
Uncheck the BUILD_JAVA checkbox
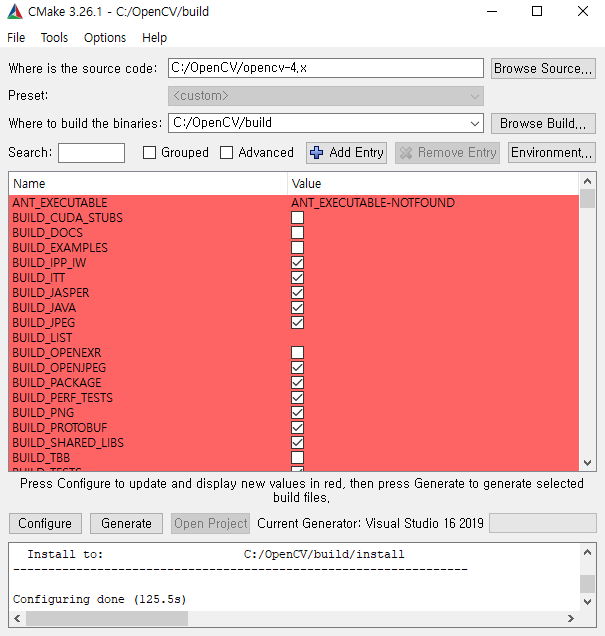pos(297,308)
